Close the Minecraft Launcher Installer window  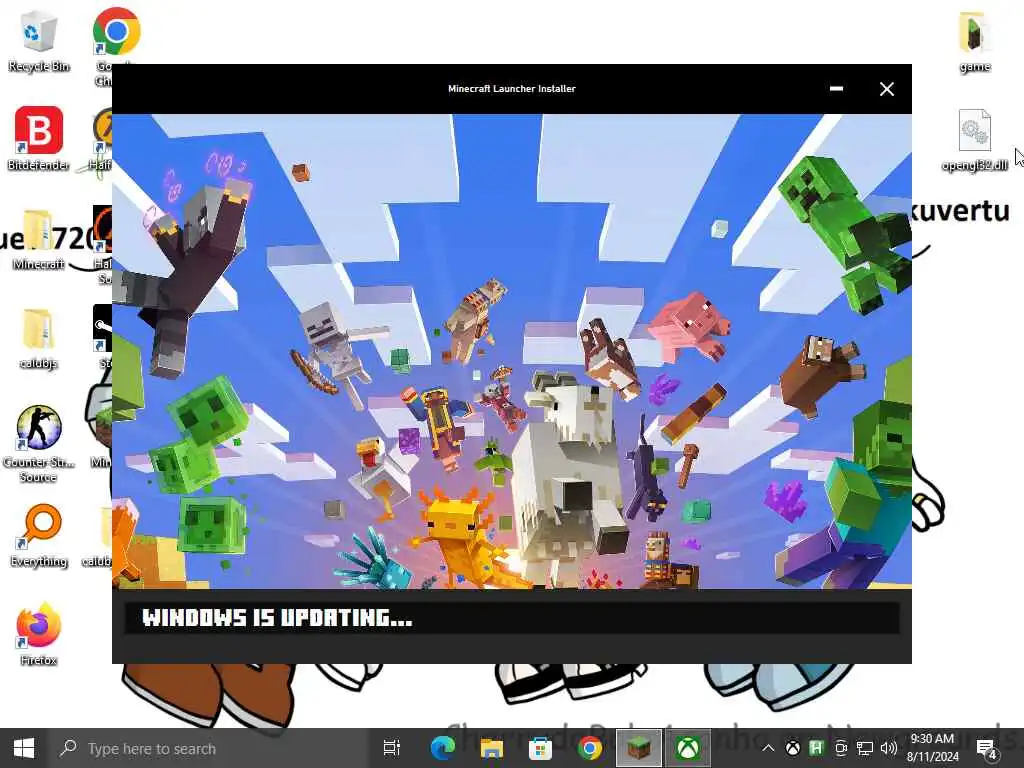(886, 89)
